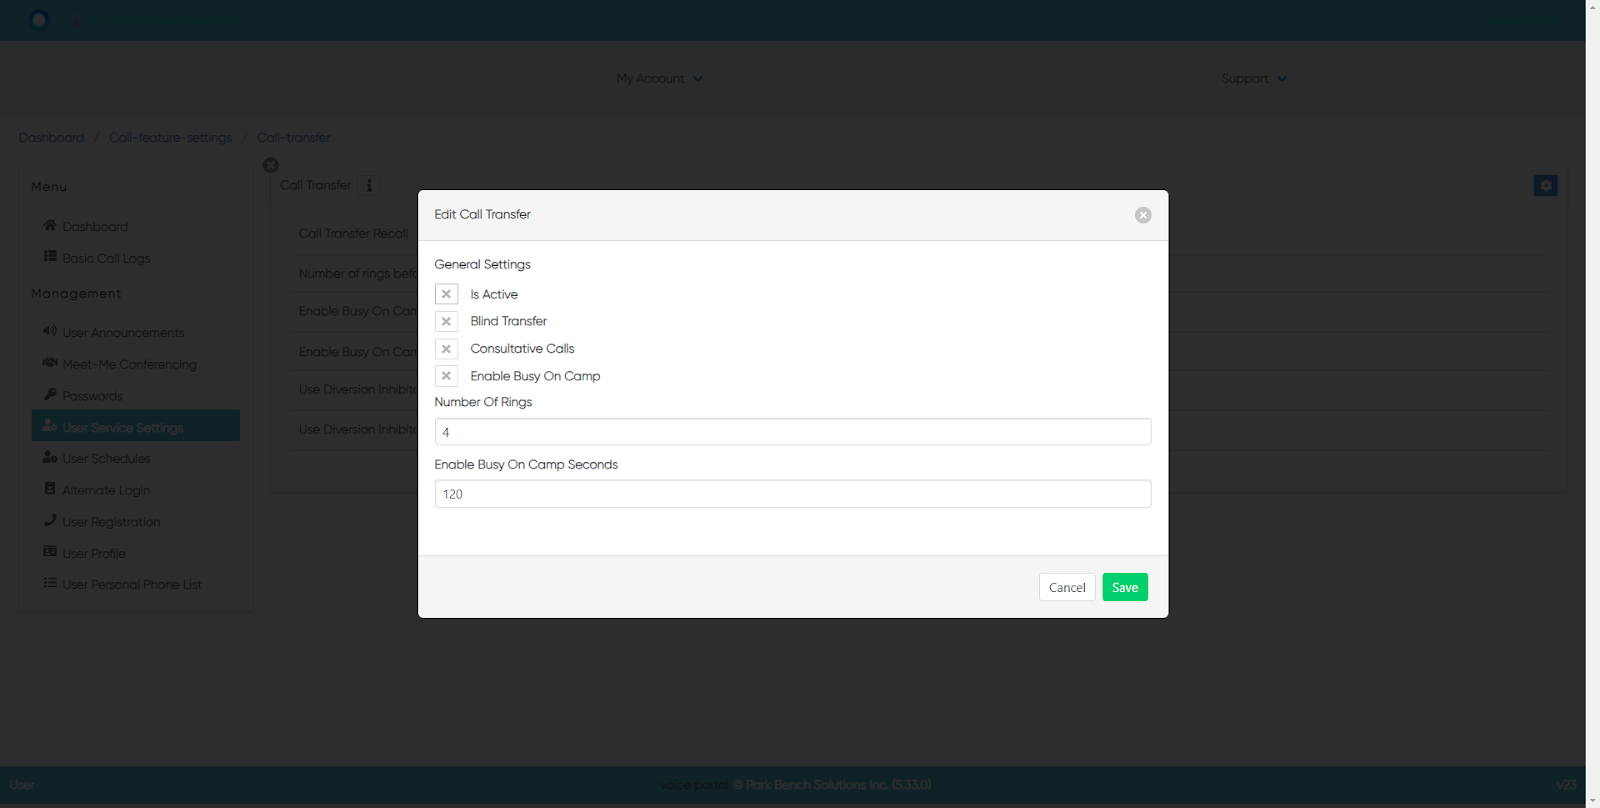The width and height of the screenshot is (1600, 808).
Task: Click the home icon beside Dashboard
Action: pyautogui.click(x=50, y=225)
